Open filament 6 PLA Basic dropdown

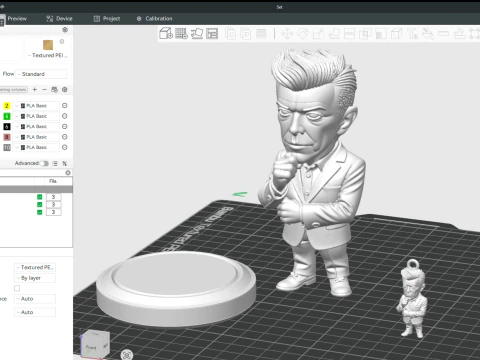click(36, 126)
